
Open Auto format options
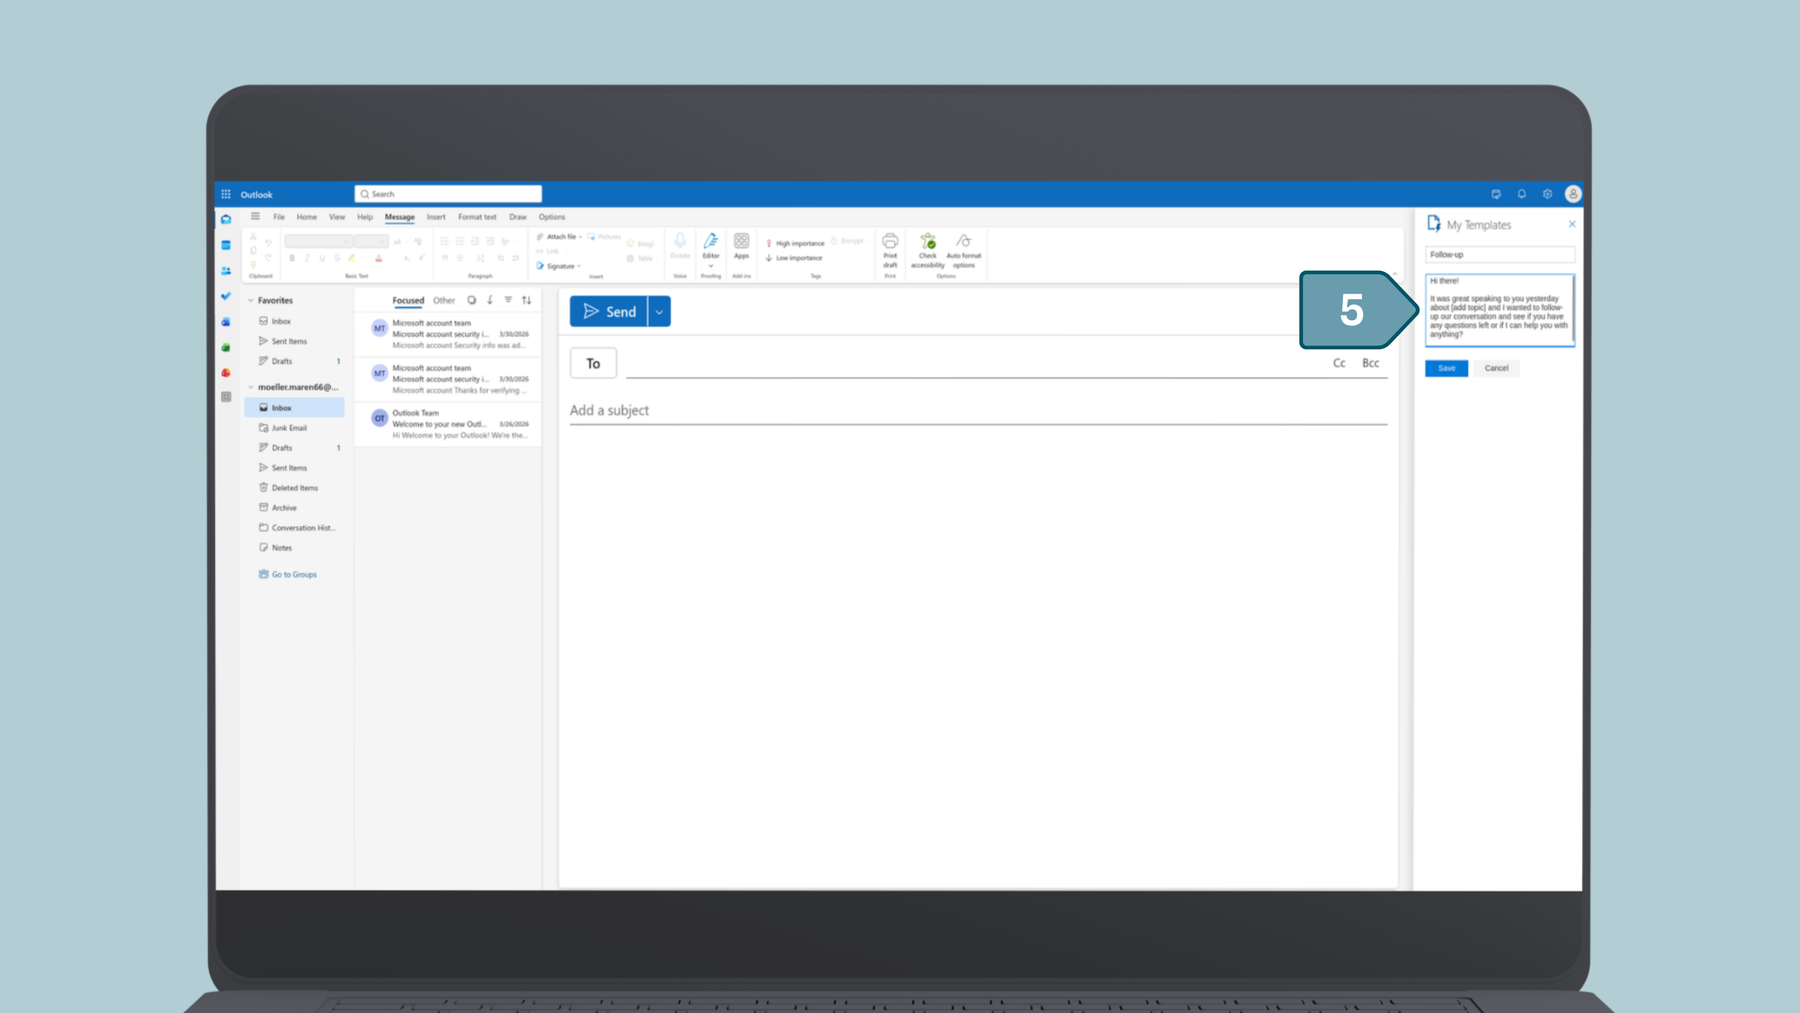point(964,250)
